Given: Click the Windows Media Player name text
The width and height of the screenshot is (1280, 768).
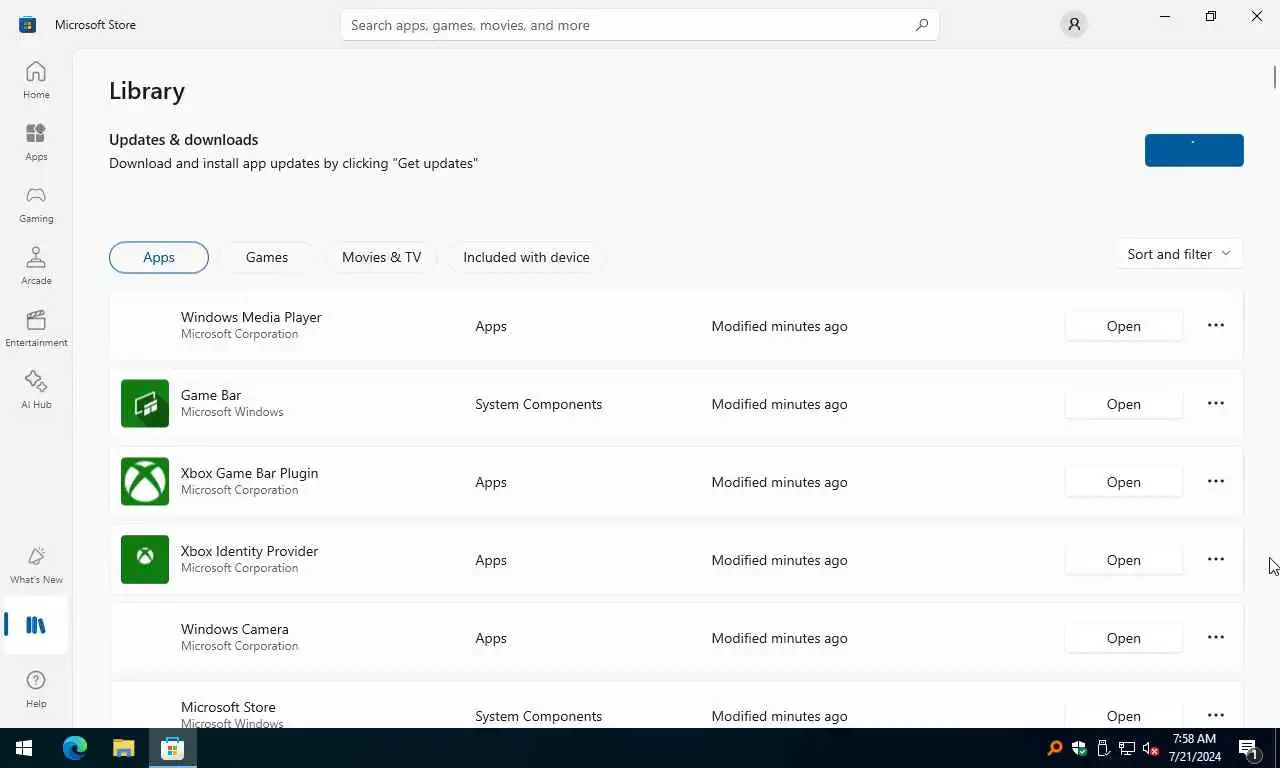Looking at the screenshot, I should [x=251, y=317].
